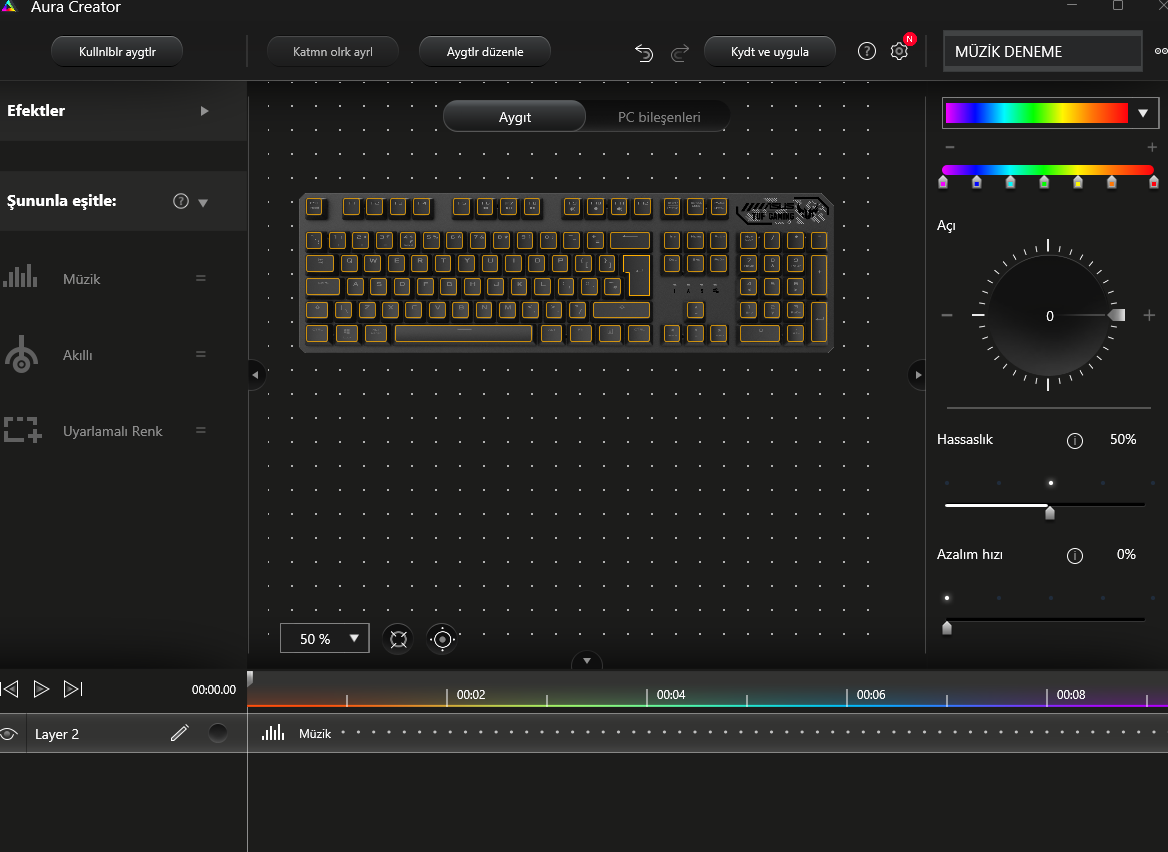Image resolution: width=1168 pixels, height=852 pixels.
Task: Click the skip to end playback button
Action: click(x=73, y=689)
